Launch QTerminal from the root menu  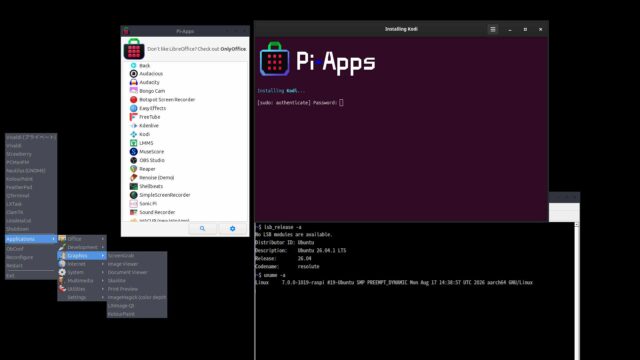click(x=31, y=196)
